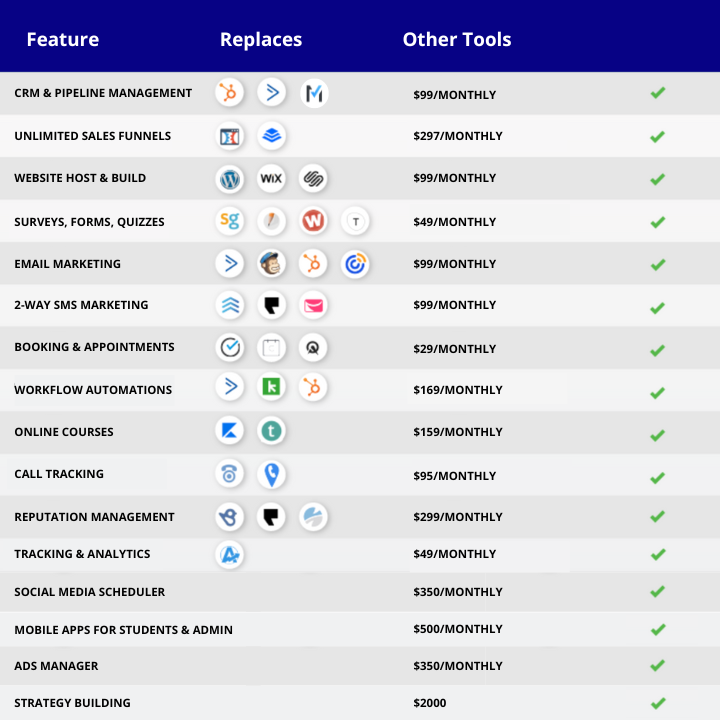
Task: Click the Wix icon in Website Host row
Action: pyautogui.click(x=271, y=178)
